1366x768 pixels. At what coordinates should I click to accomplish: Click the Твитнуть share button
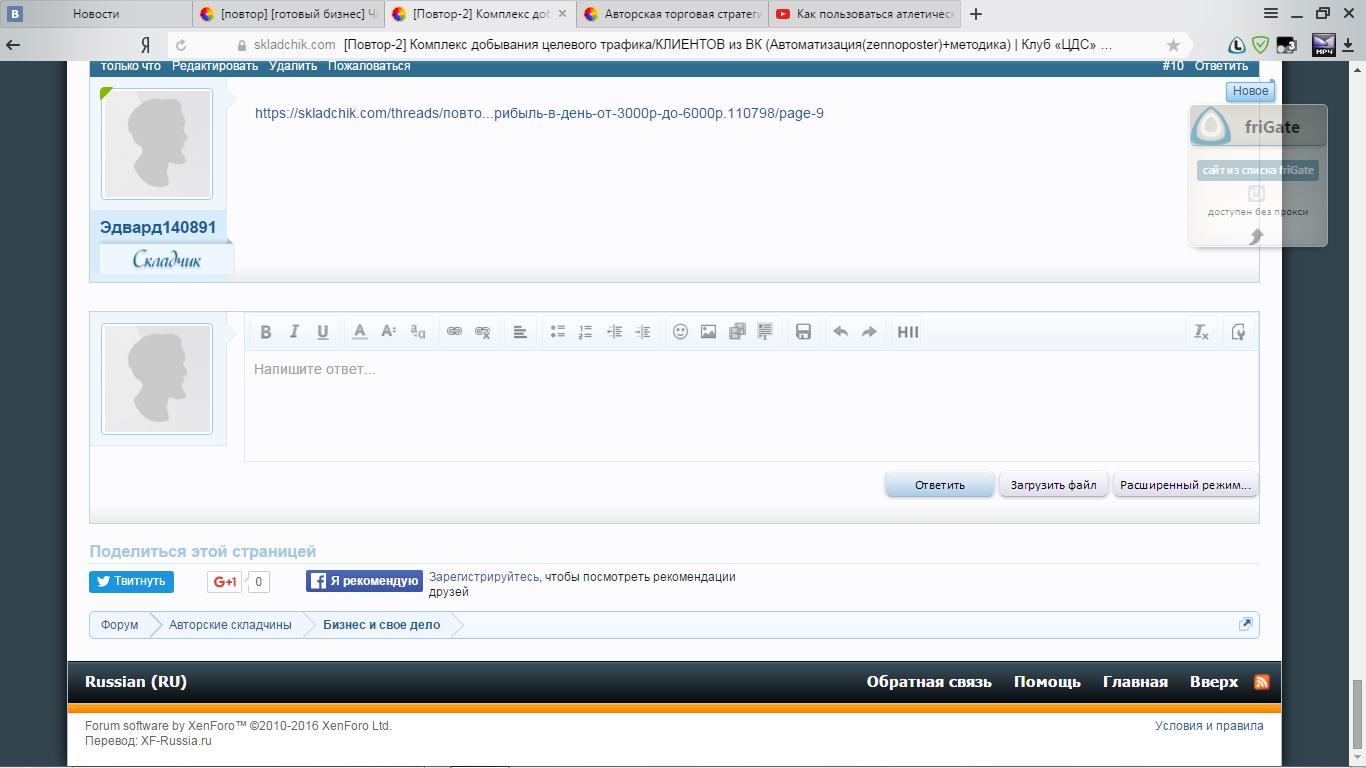[131, 582]
